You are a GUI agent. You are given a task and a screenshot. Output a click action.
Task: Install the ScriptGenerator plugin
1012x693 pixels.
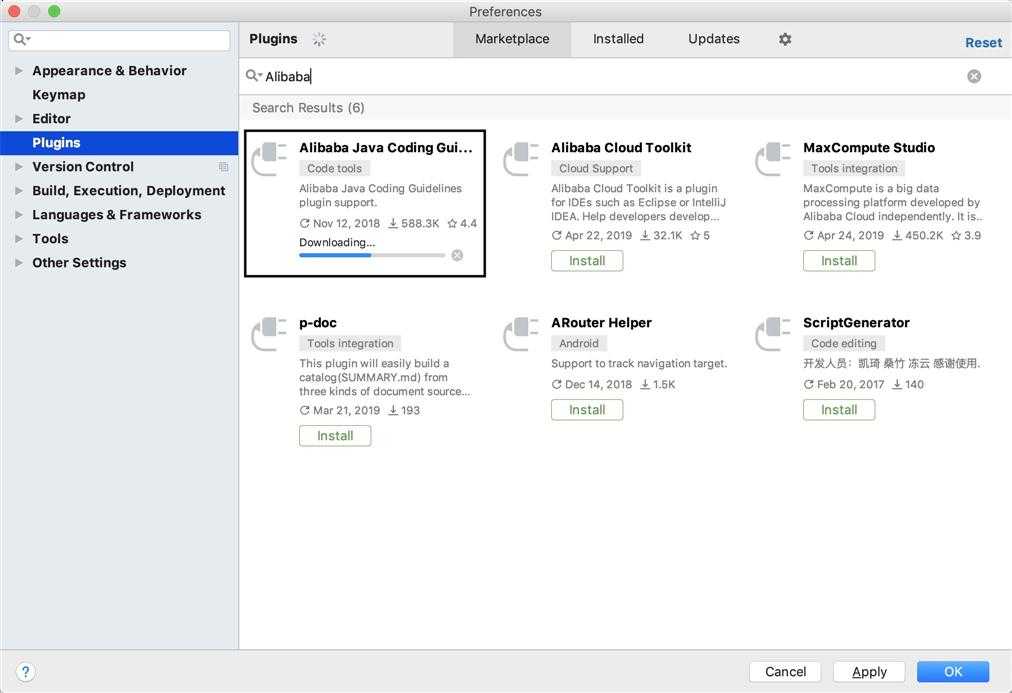coord(839,410)
